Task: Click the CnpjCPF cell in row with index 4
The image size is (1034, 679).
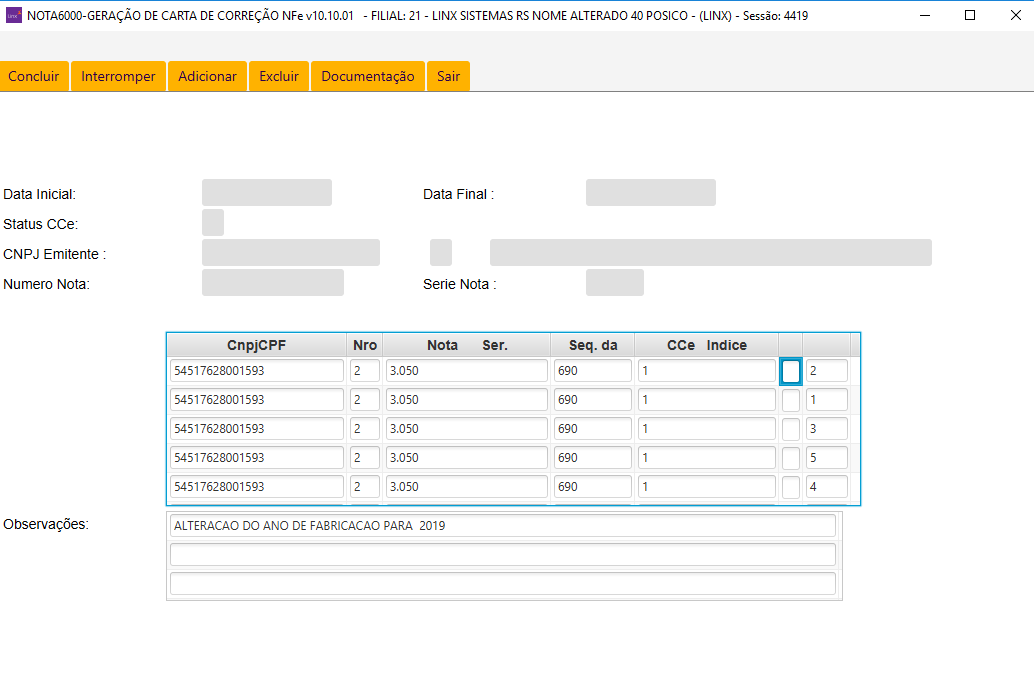Action: click(x=257, y=487)
